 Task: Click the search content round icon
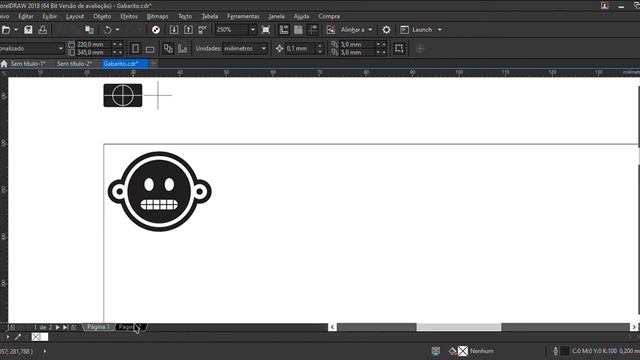point(156,30)
